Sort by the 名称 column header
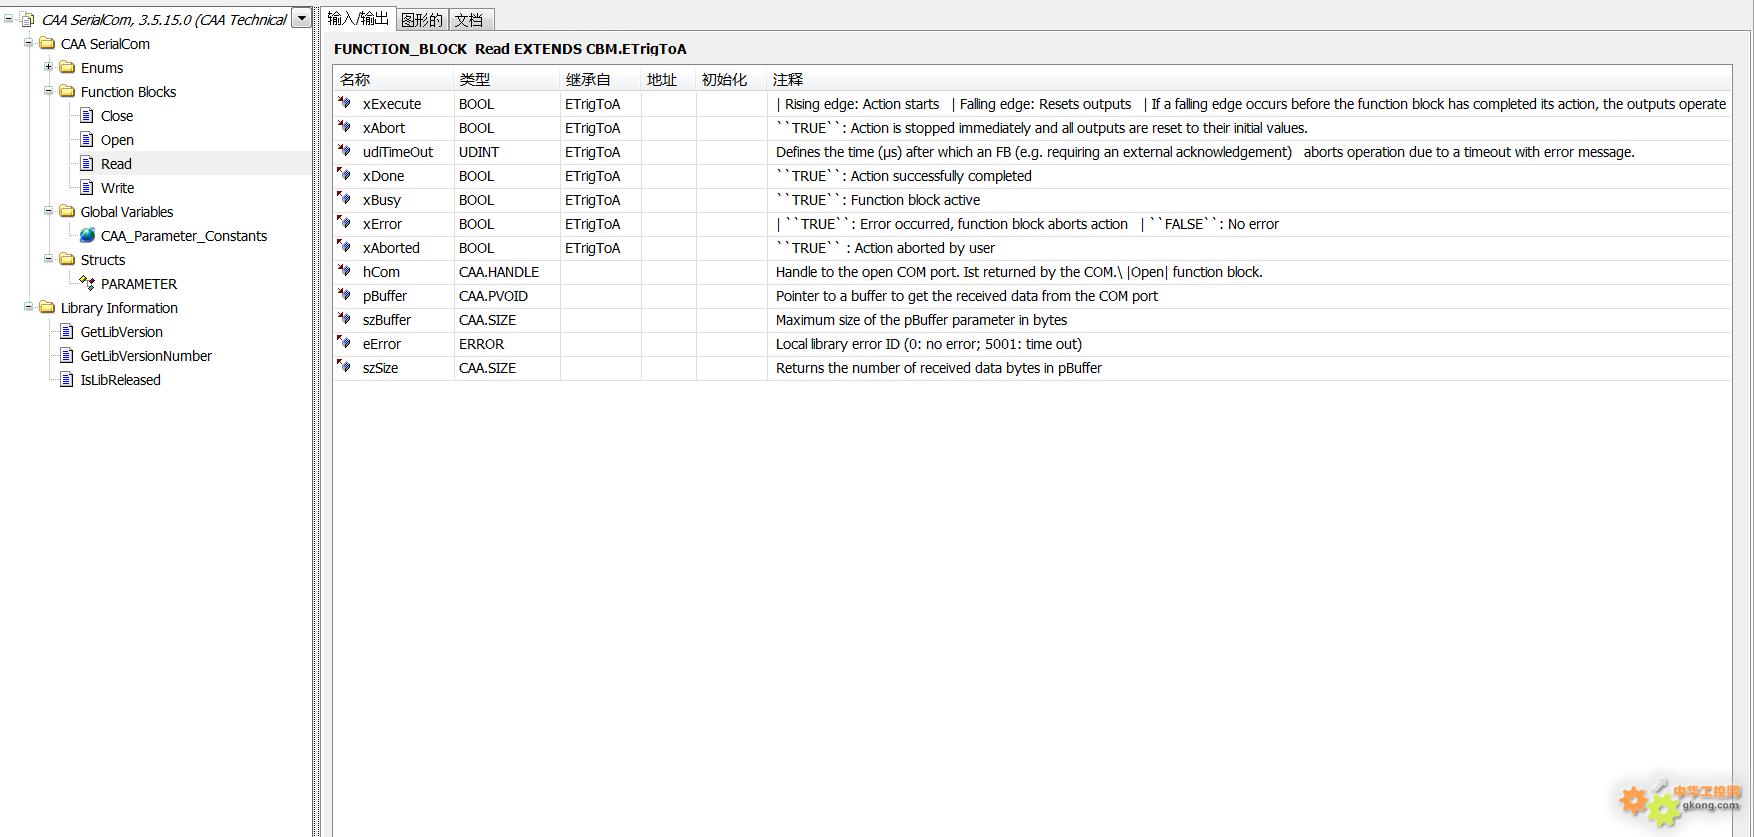 point(393,79)
